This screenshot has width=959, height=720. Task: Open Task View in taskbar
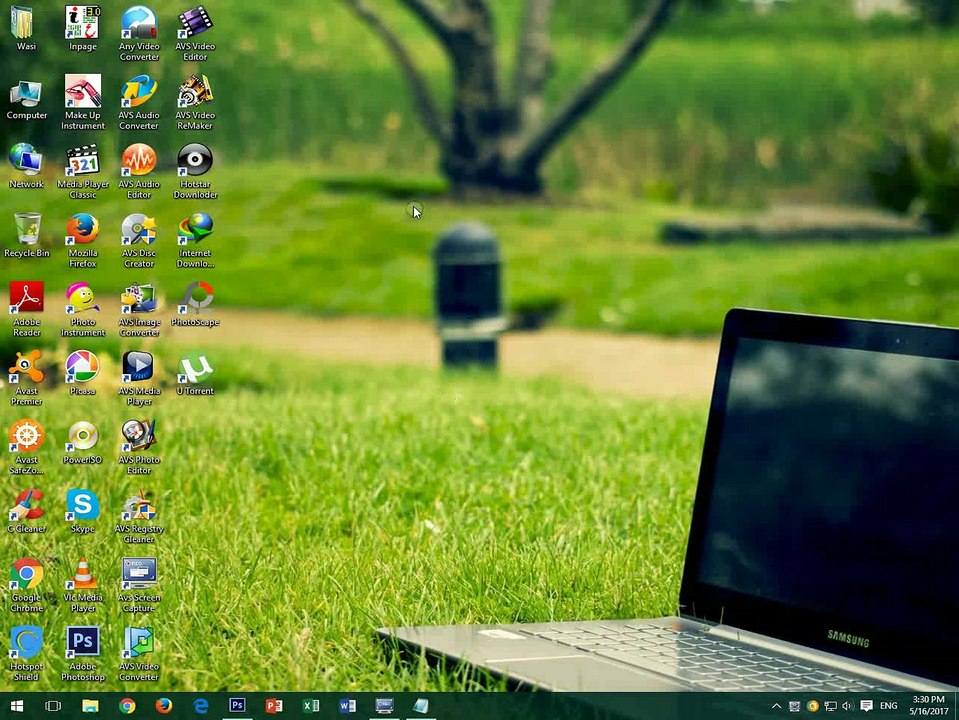53,706
